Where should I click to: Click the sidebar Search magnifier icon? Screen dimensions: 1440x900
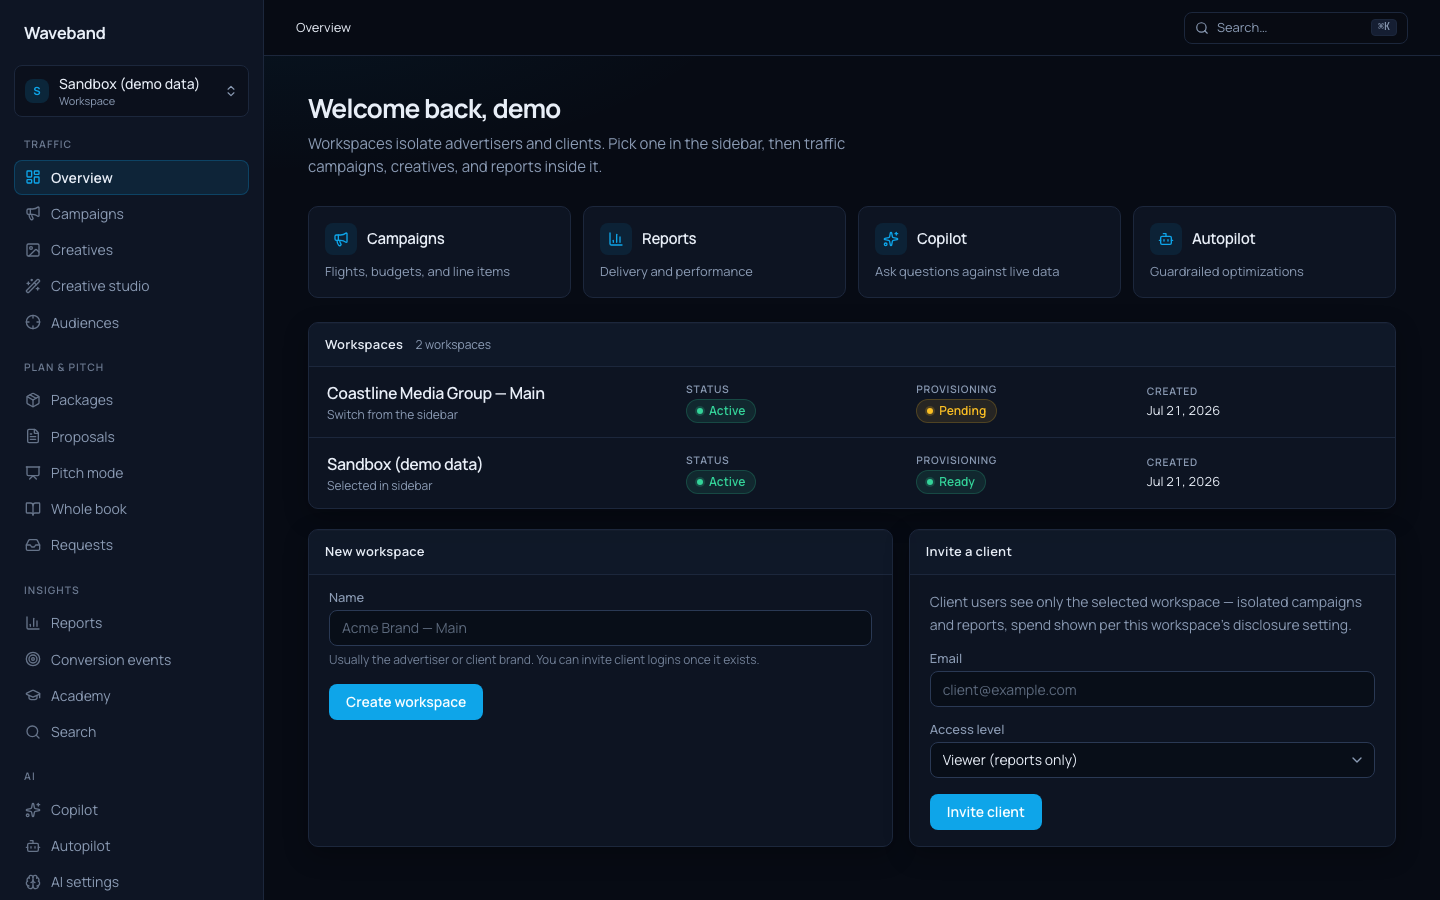coord(33,732)
